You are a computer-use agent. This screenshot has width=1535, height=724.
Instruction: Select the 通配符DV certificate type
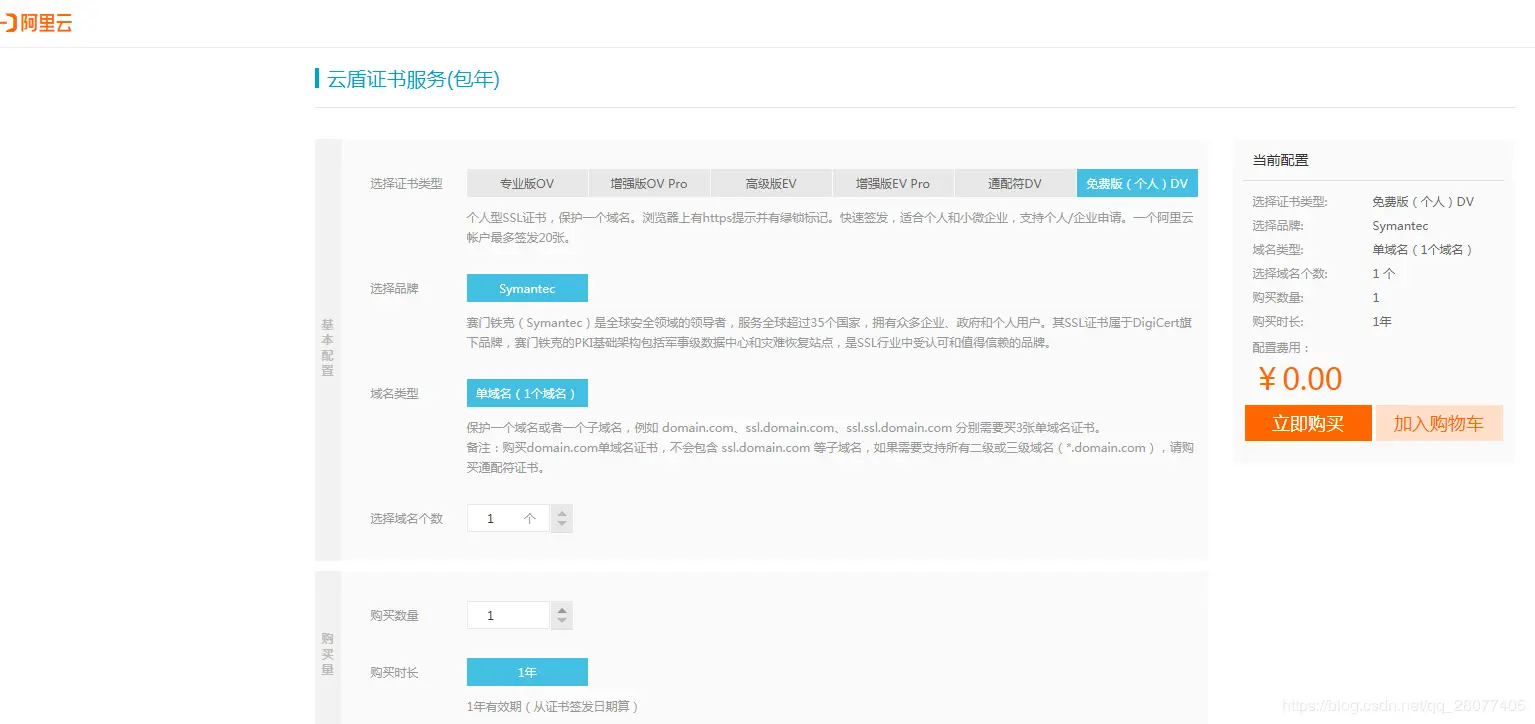coord(1015,183)
